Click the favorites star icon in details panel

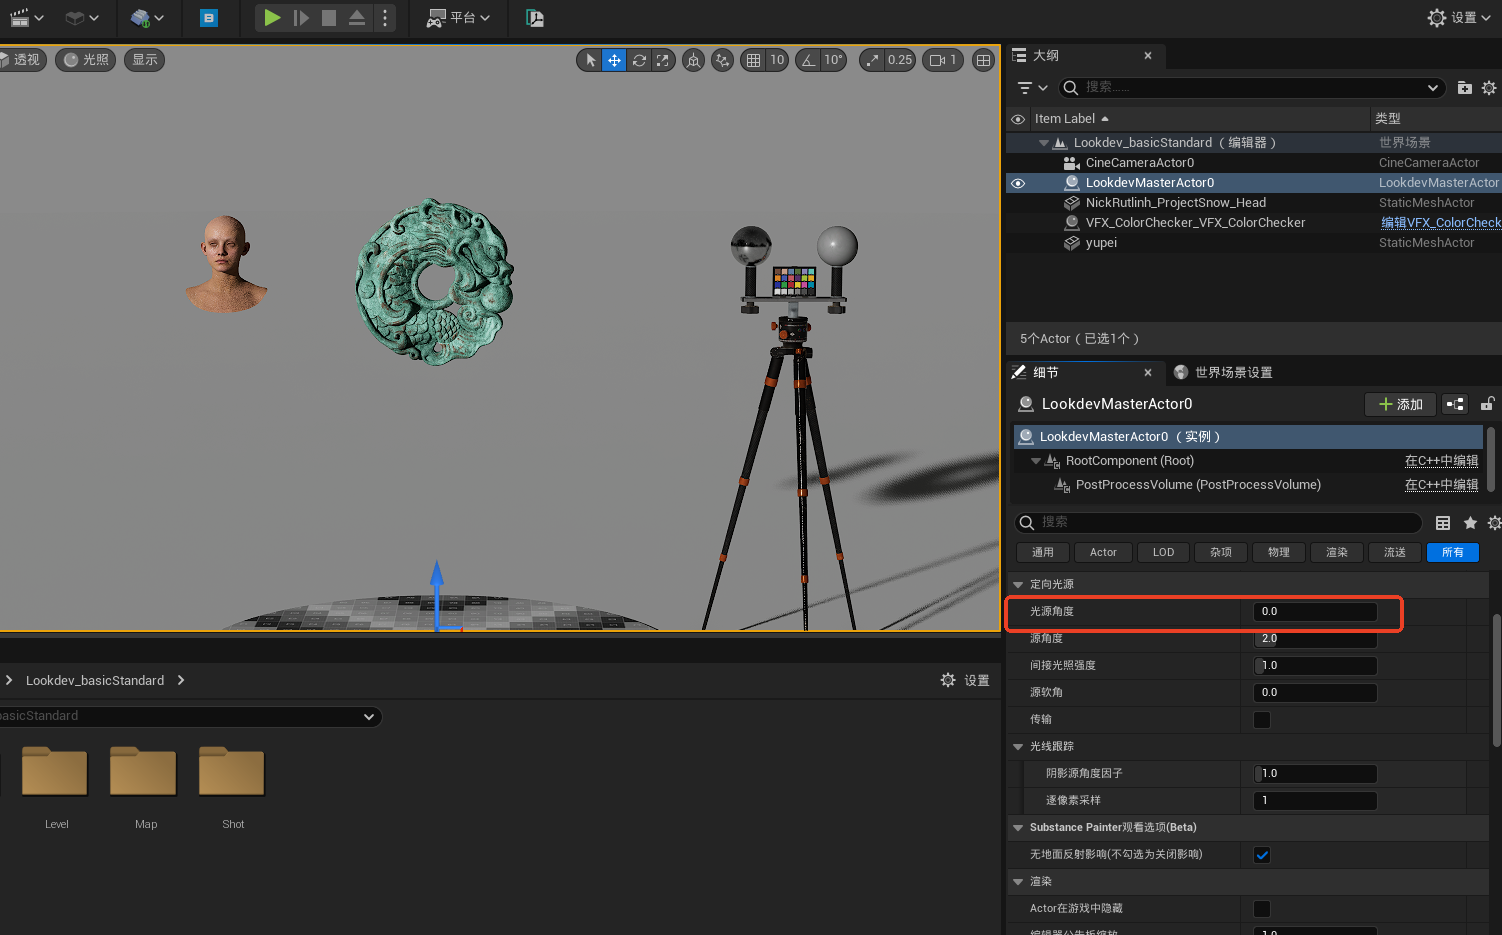tap(1470, 523)
